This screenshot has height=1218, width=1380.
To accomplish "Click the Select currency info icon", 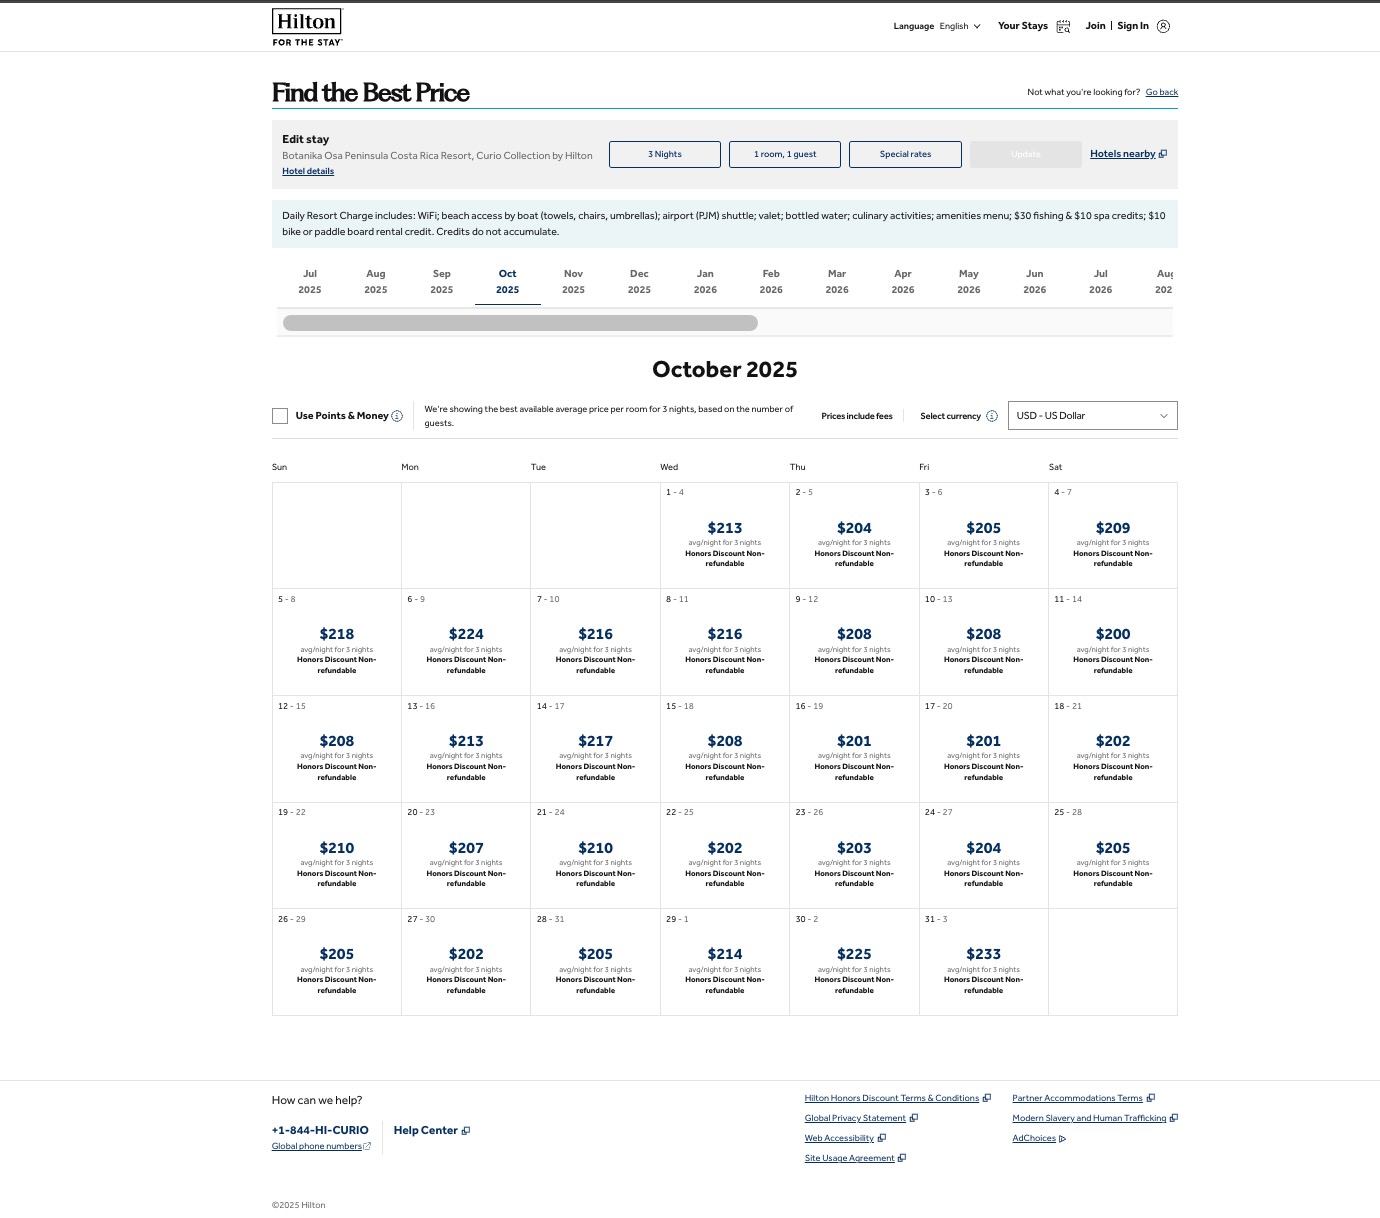I will [992, 416].
